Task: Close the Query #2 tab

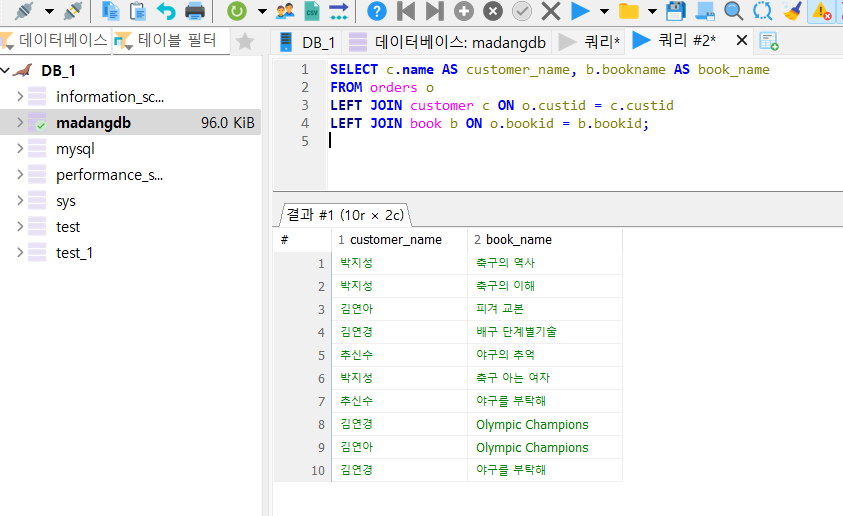Action: point(741,40)
